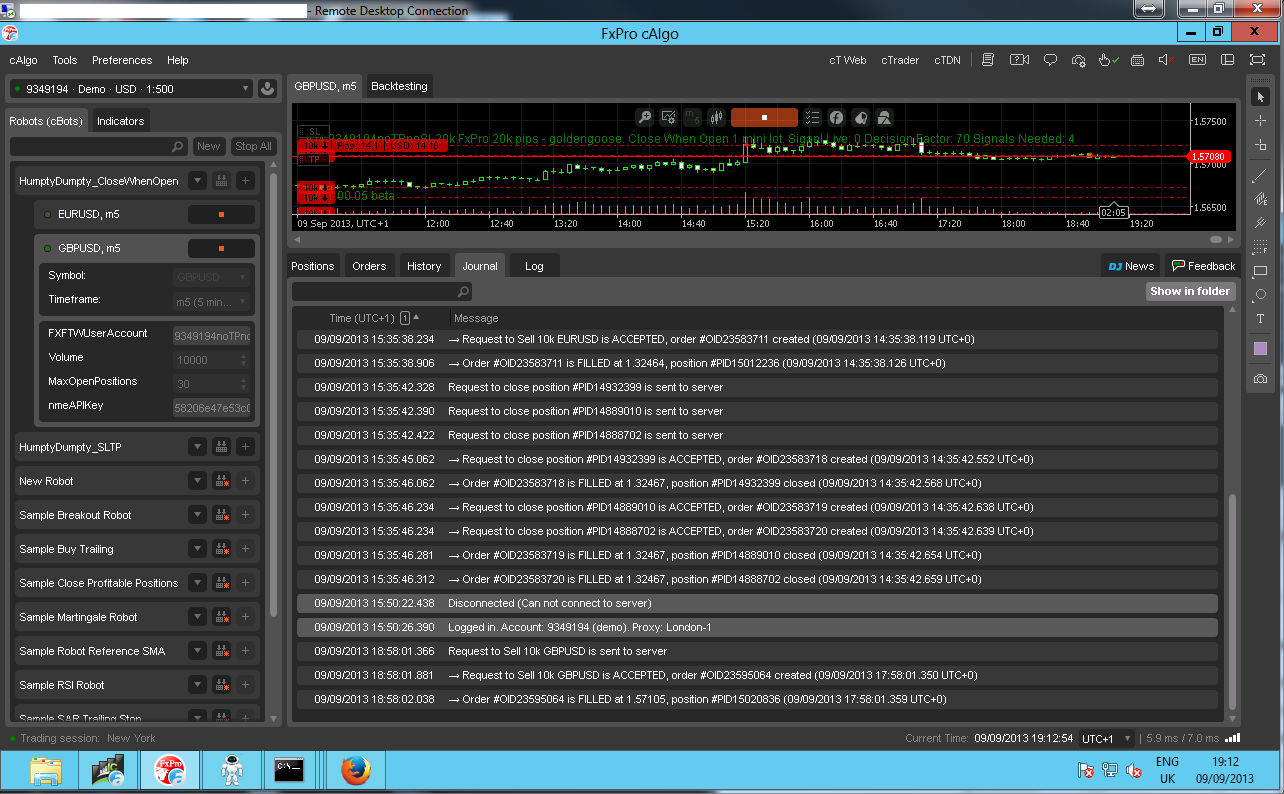Switch to the Backtesting tab
This screenshot has height=794, width=1284.
[x=399, y=86]
